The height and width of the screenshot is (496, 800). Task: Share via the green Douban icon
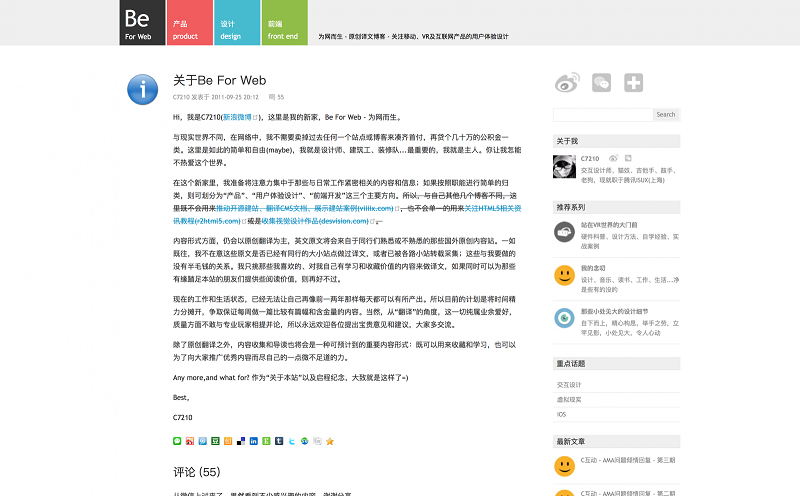pos(215,441)
